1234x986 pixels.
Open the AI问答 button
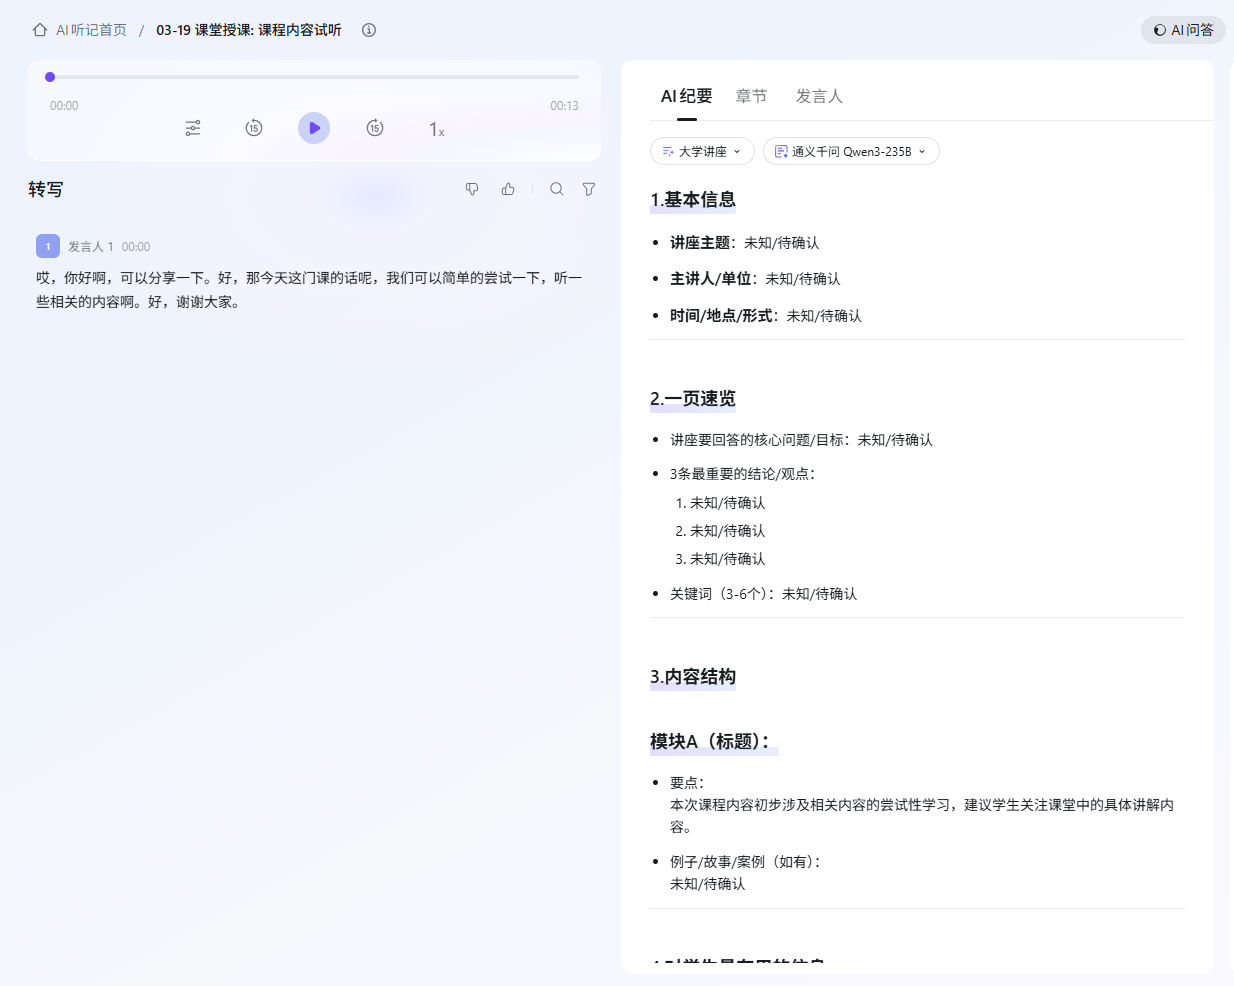pos(1183,30)
